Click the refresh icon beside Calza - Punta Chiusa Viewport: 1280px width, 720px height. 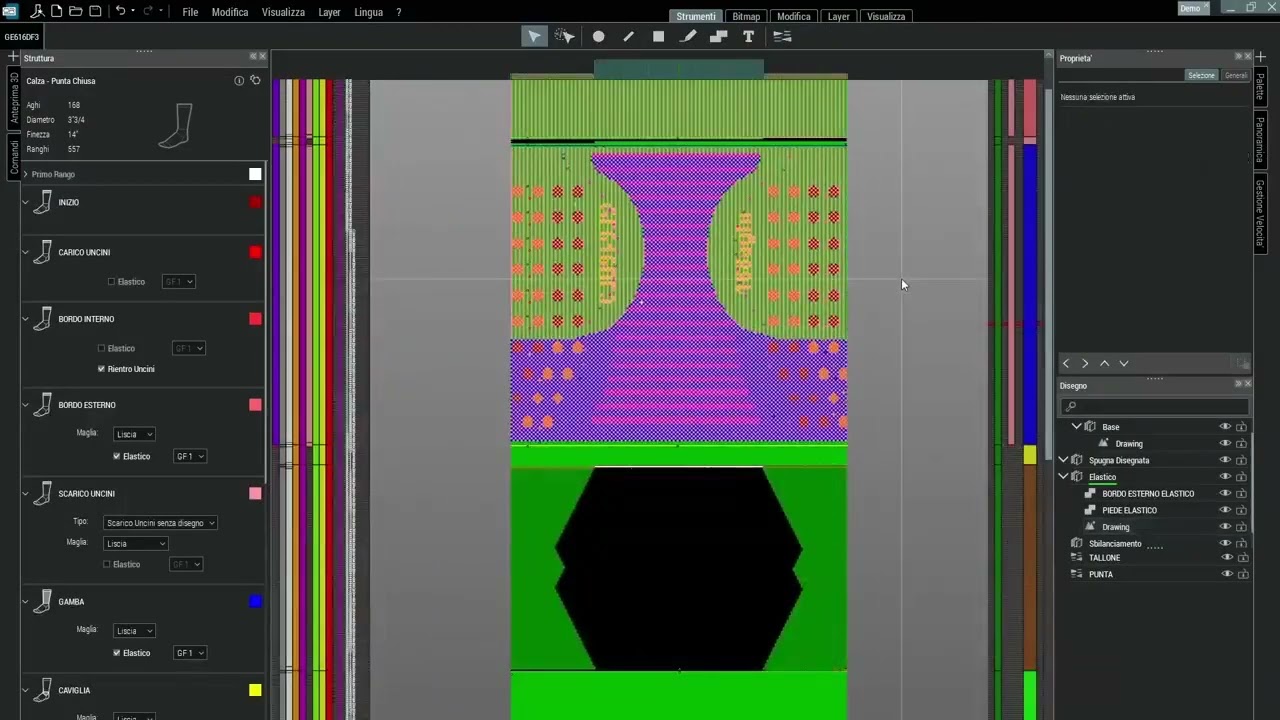tap(255, 80)
